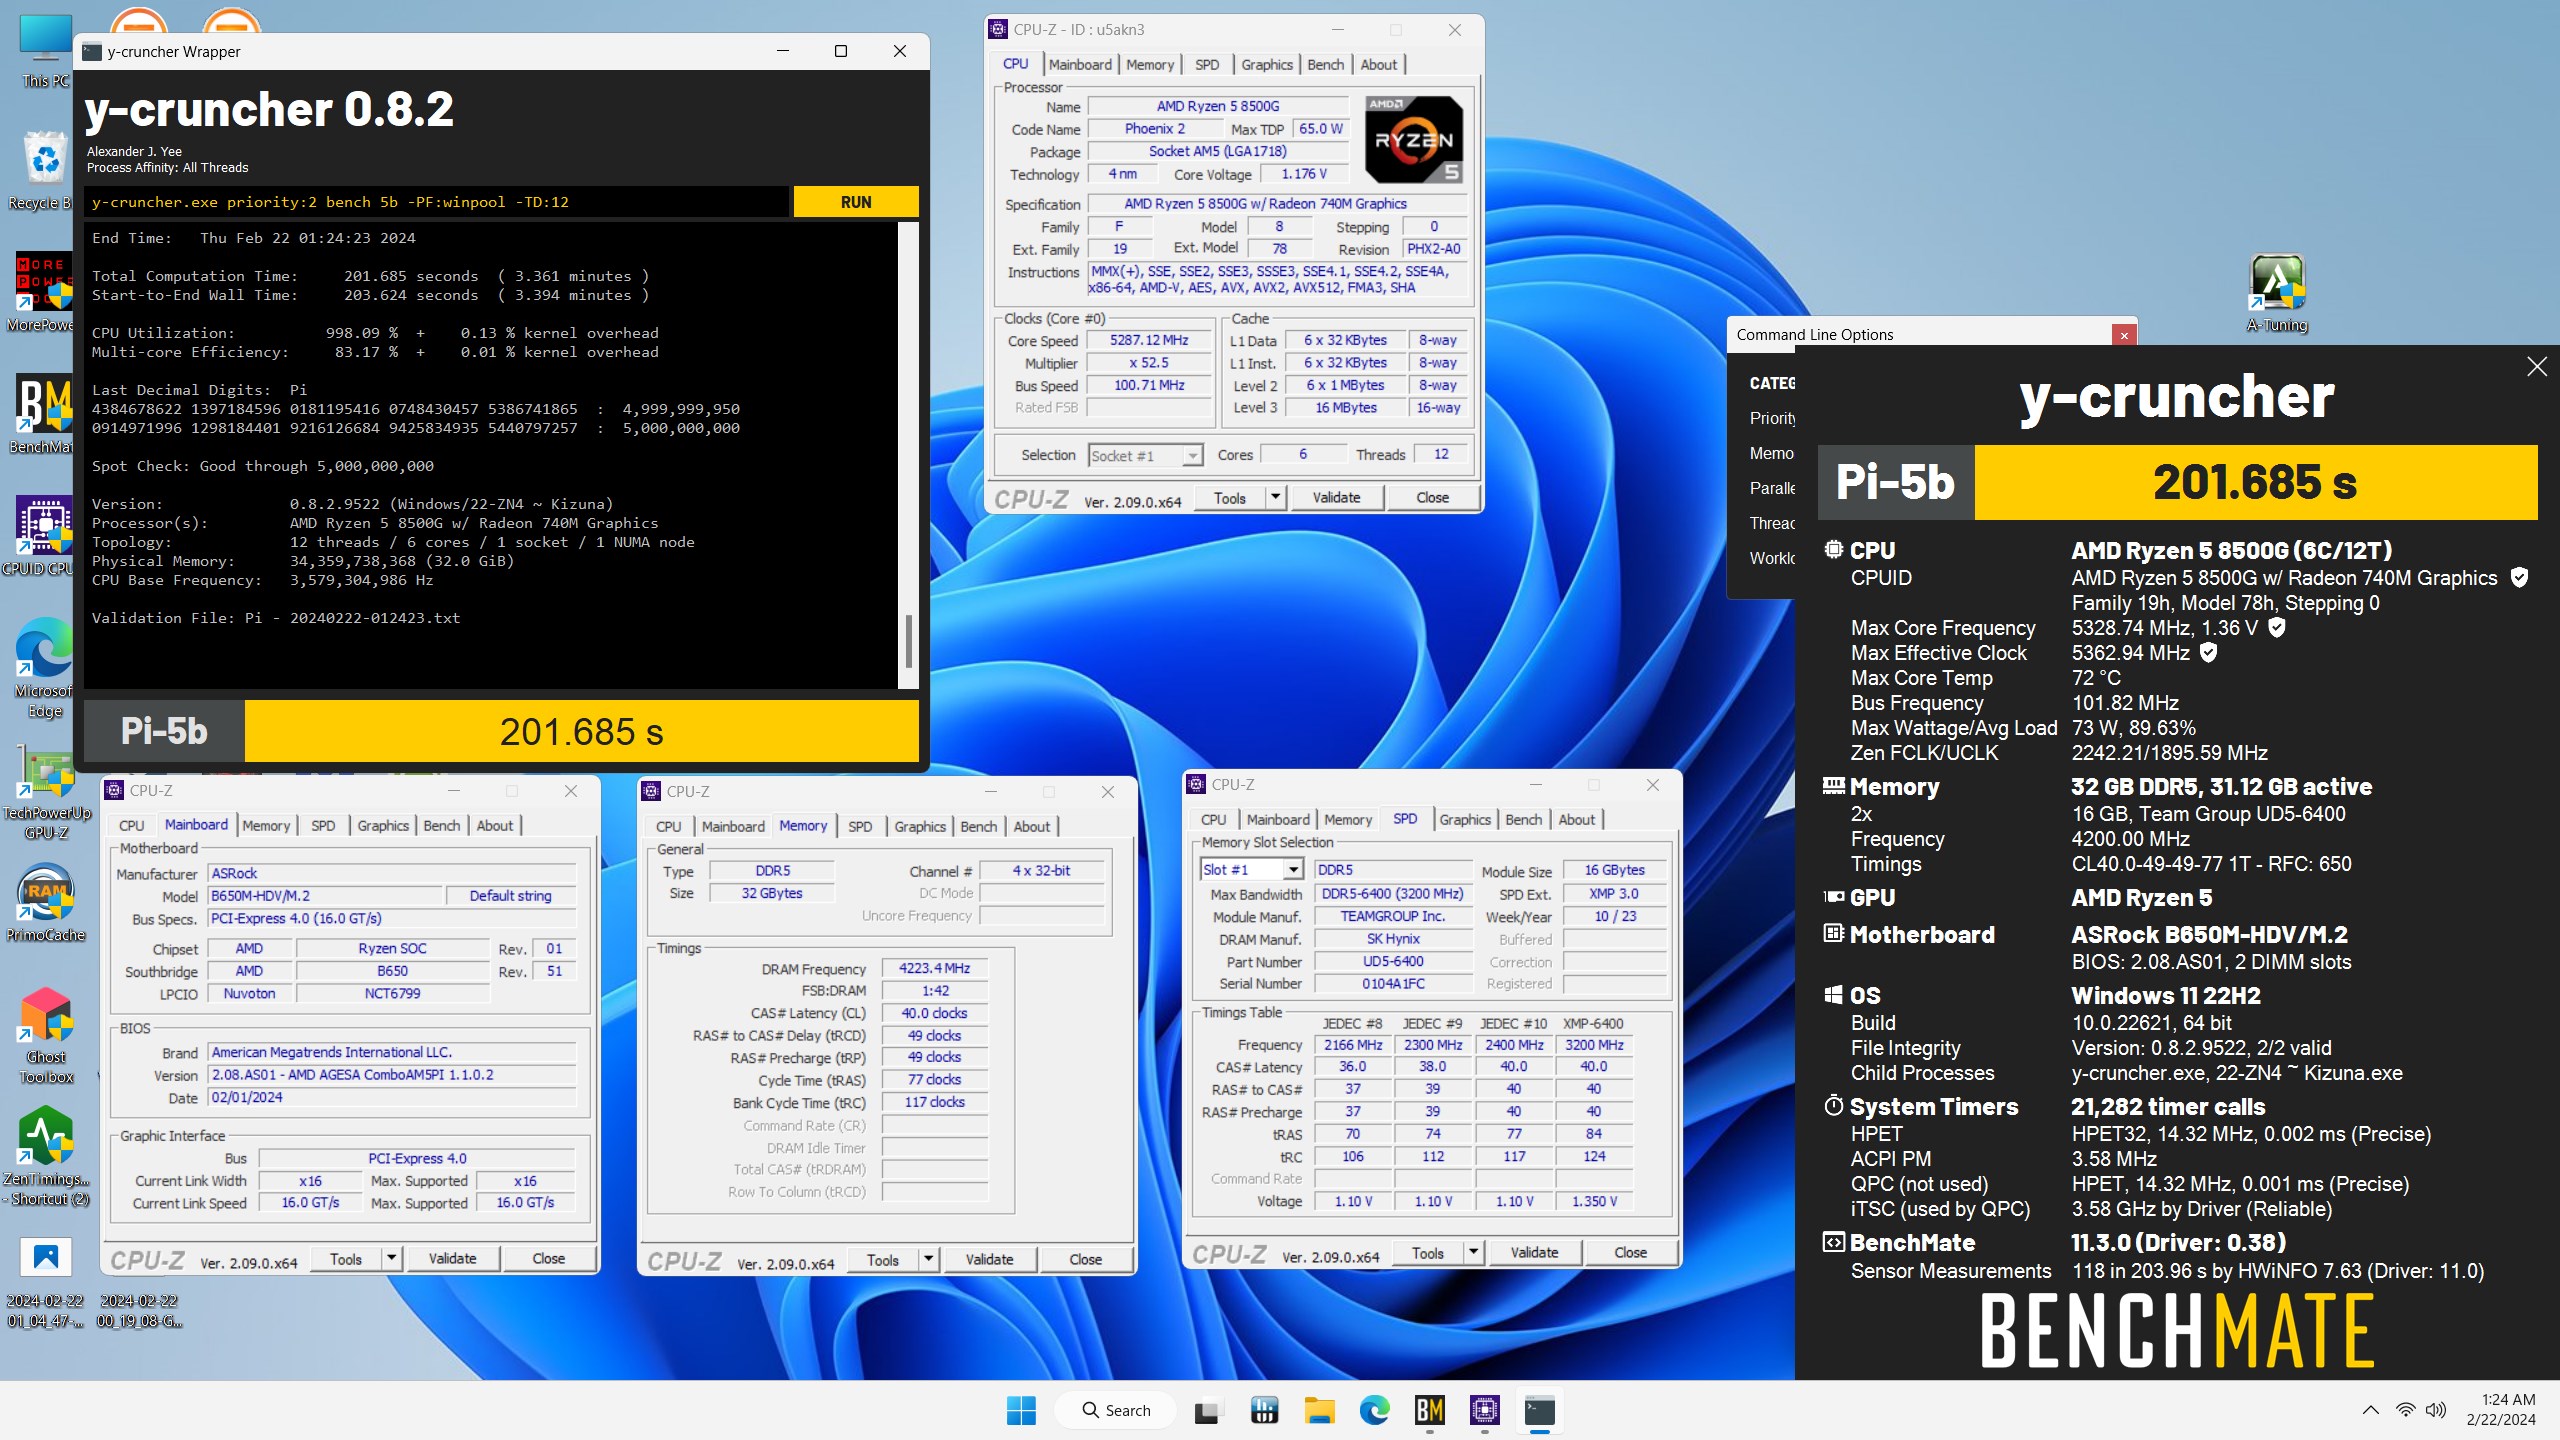This screenshot has width=2560, height=1440.
Task: Click the taskbar Search box
Action: click(1116, 1410)
